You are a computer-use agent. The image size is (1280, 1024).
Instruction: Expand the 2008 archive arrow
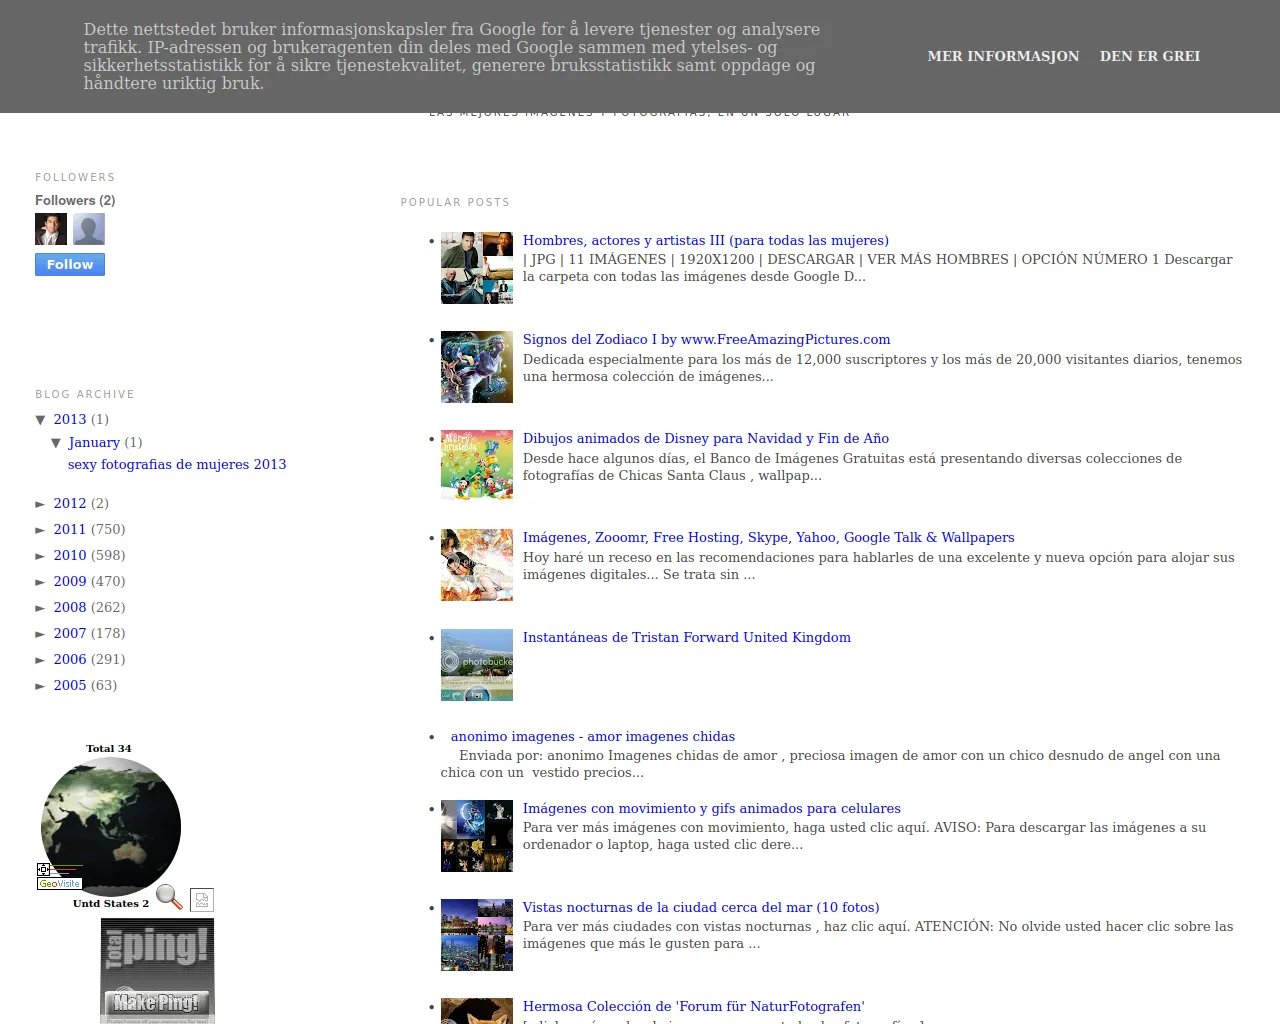pos(41,608)
